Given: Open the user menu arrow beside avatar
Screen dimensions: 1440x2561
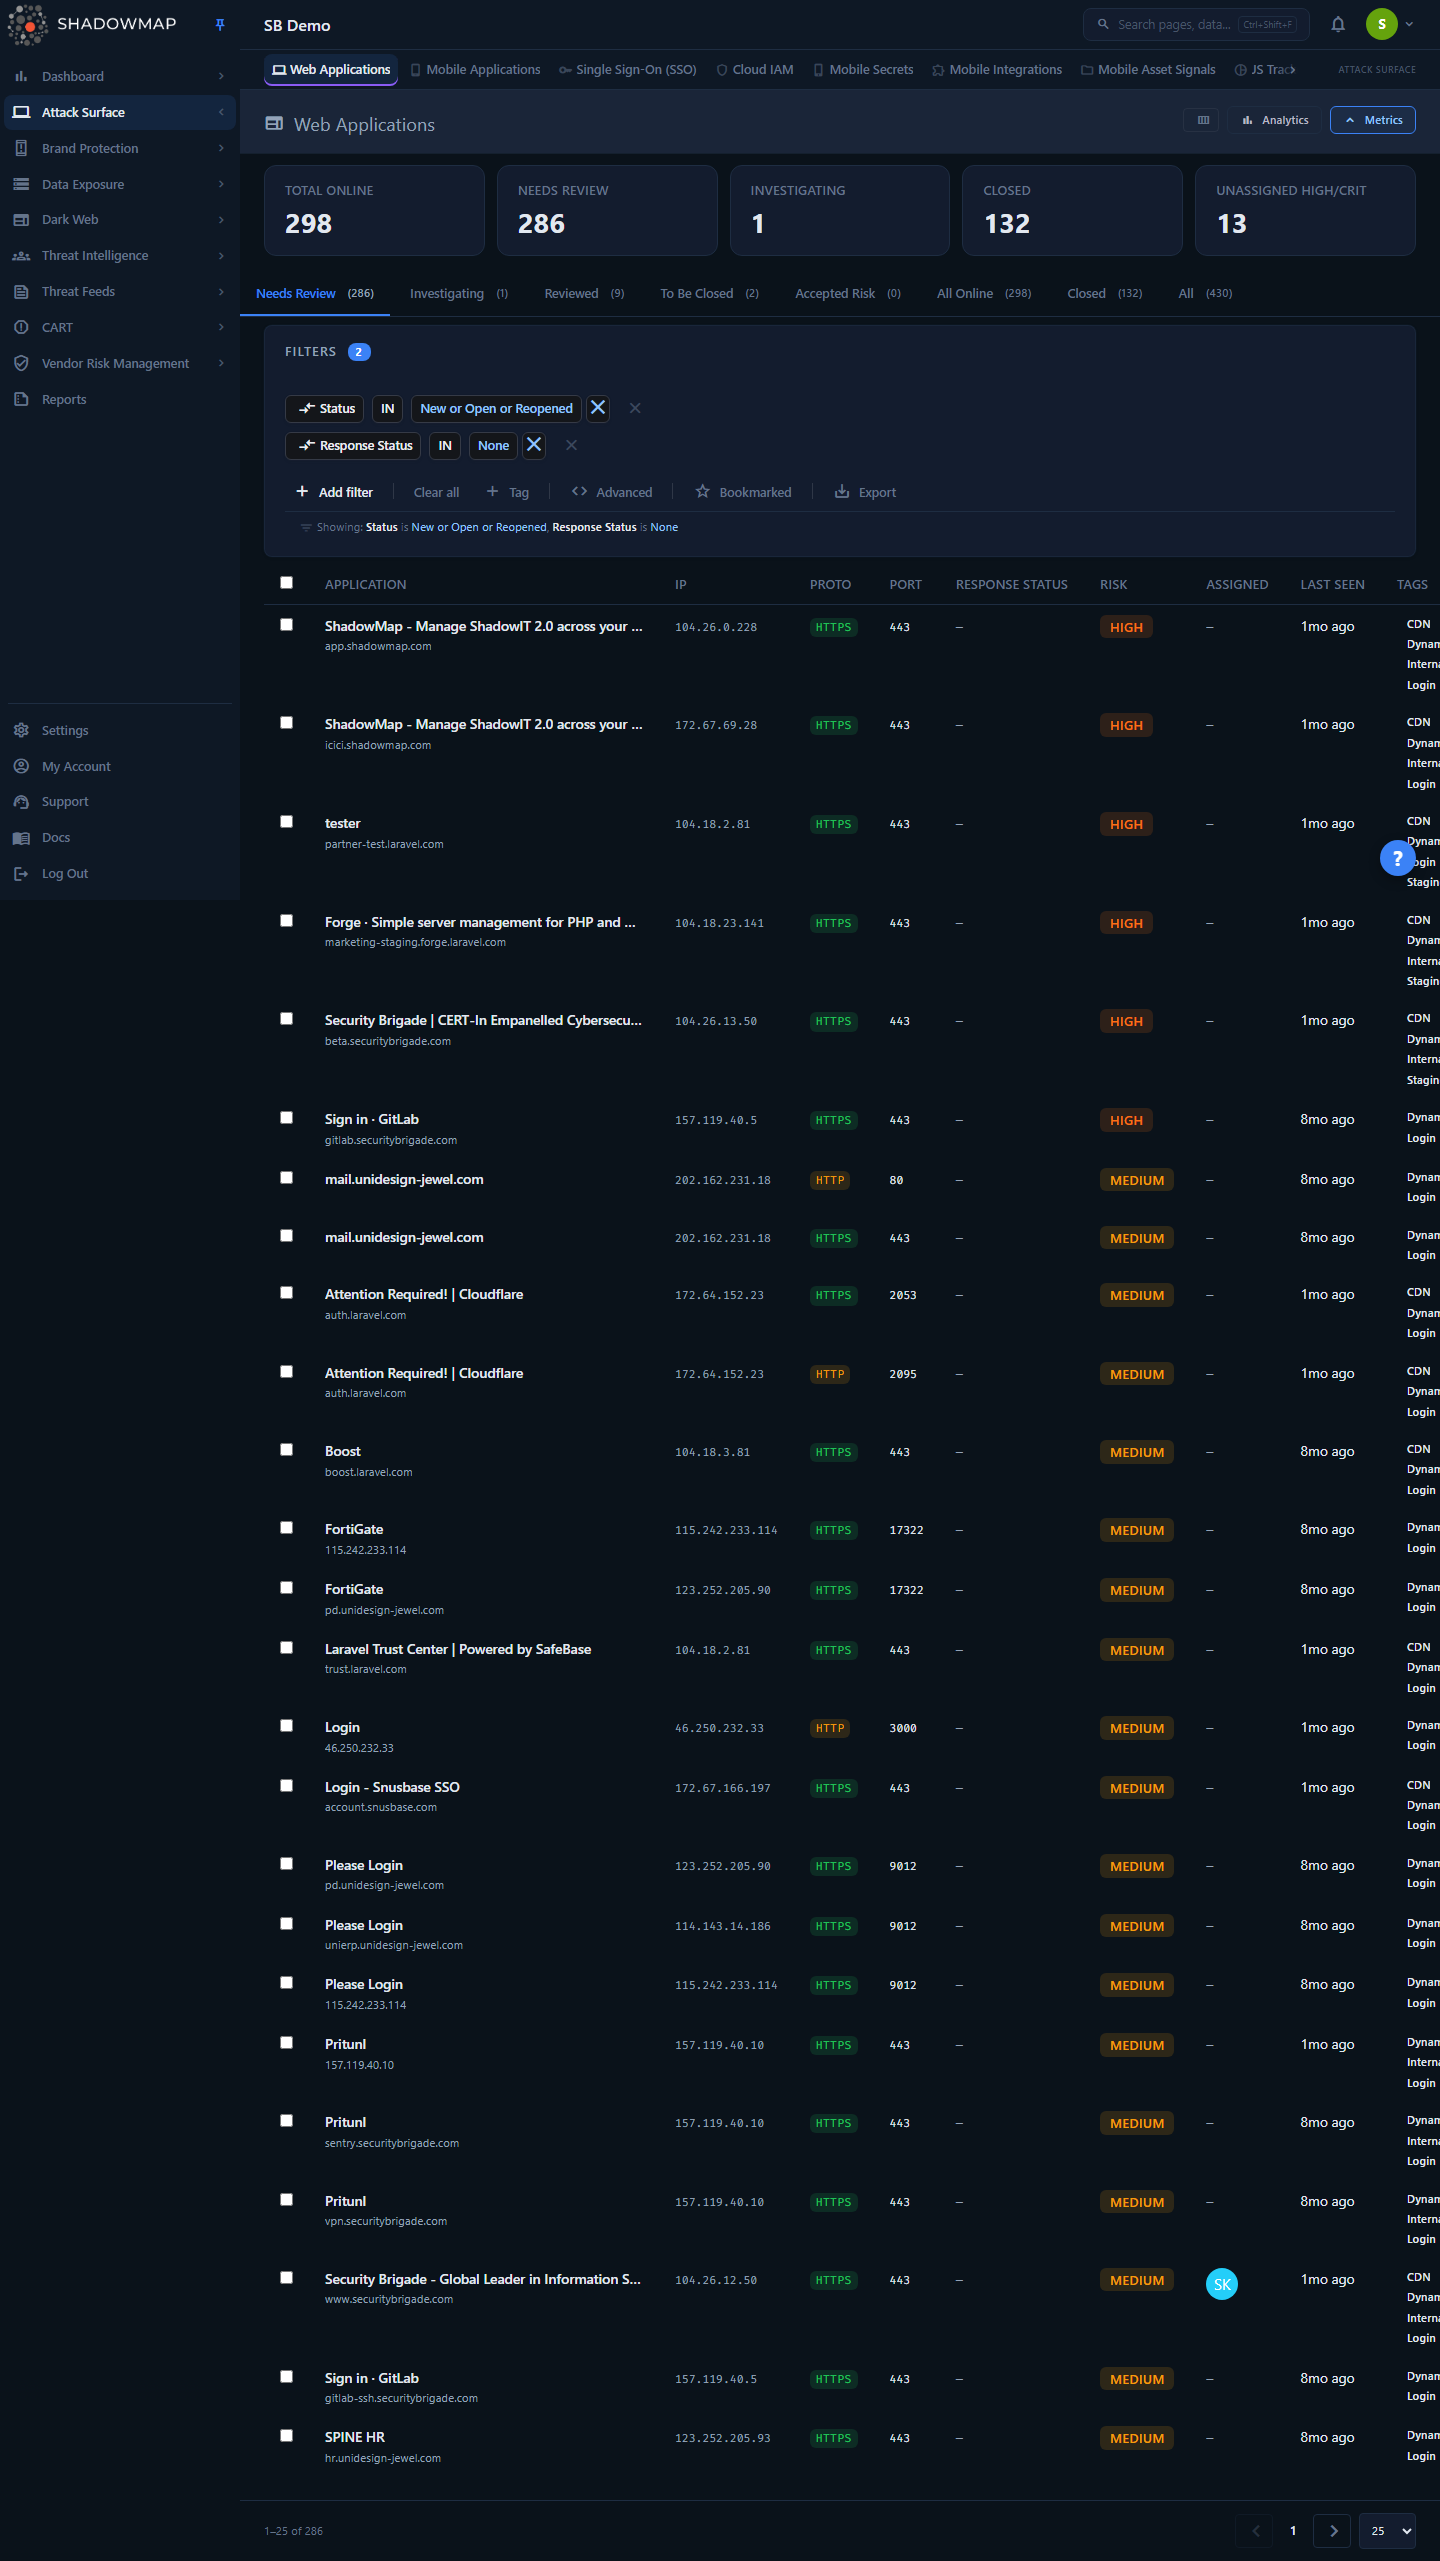Looking at the screenshot, I should (1409, 24).
